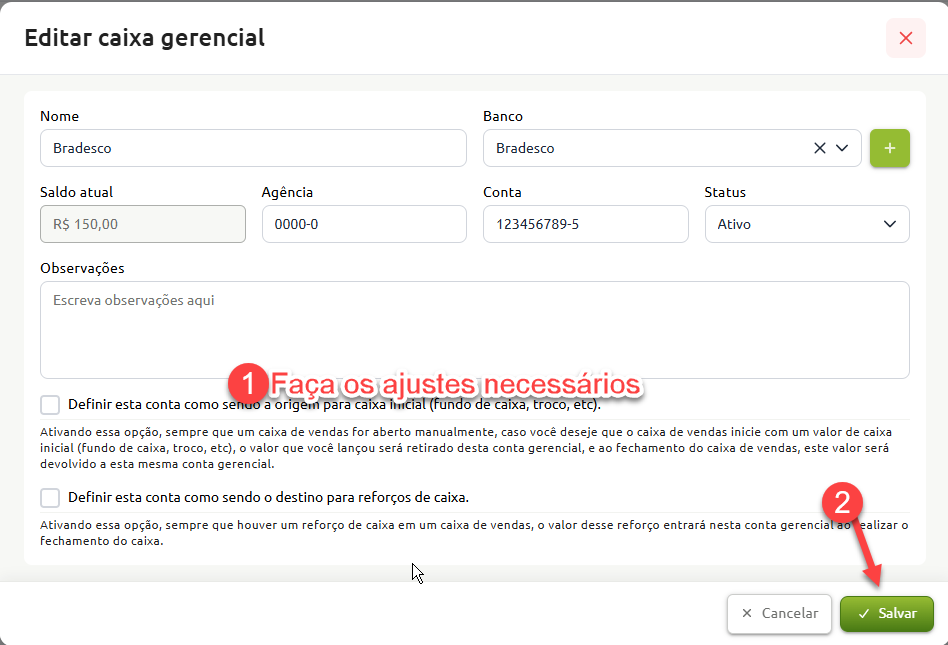Click the Agência input field

[364, 224]
